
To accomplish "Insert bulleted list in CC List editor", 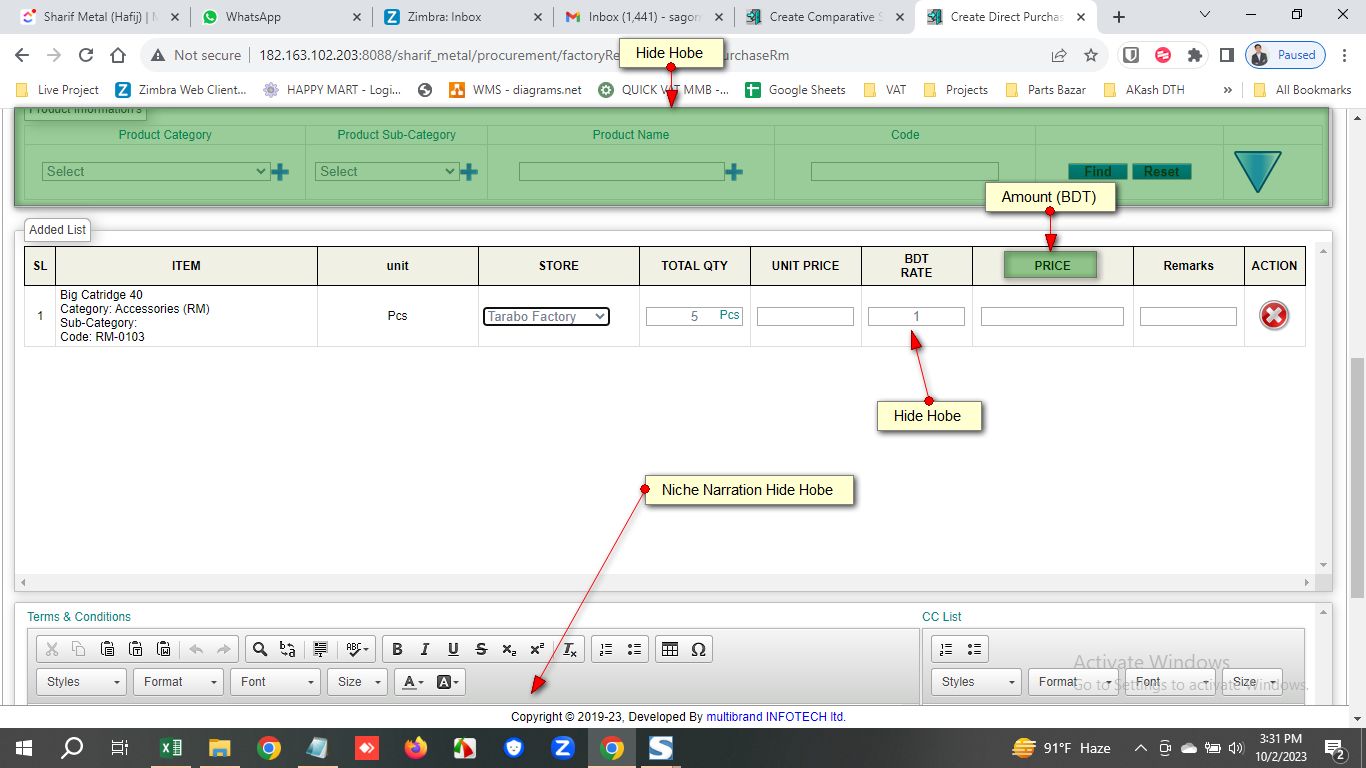I will click(975, 649).
